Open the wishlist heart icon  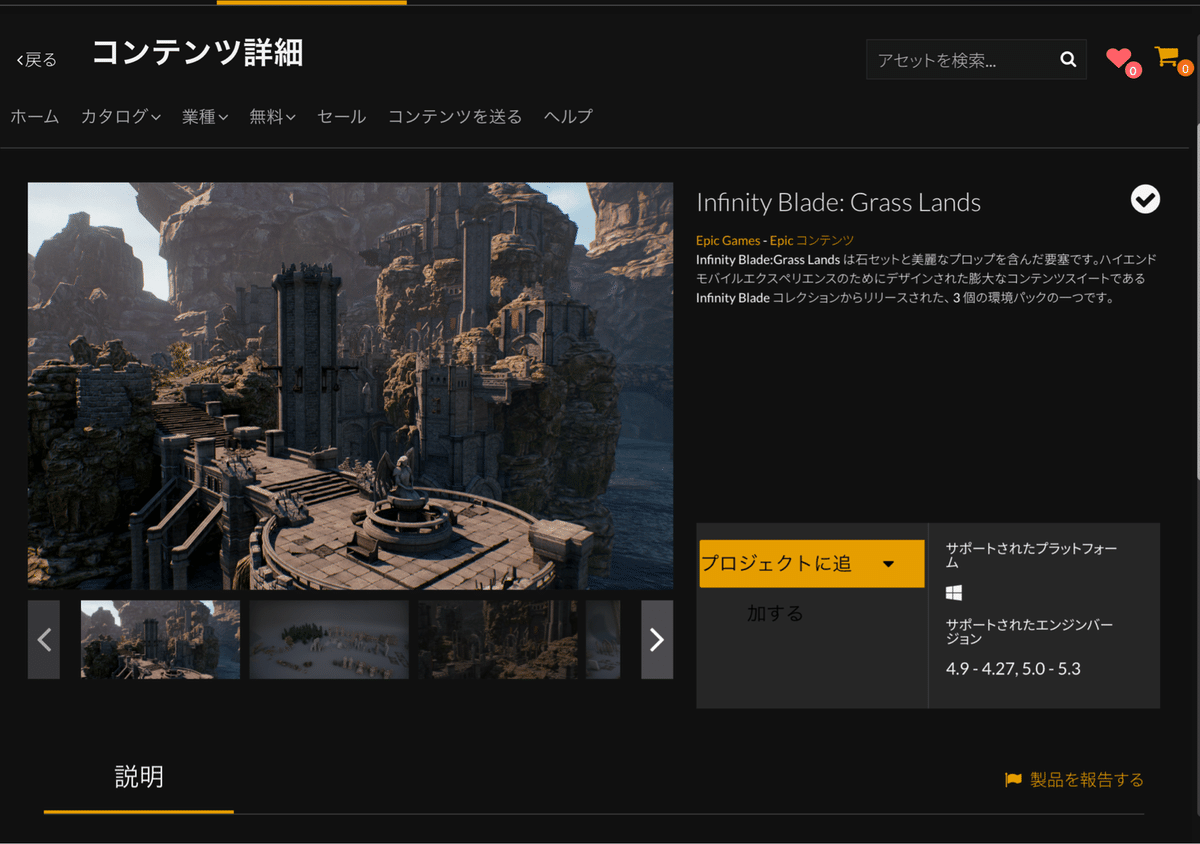[x=1119, y=58]
